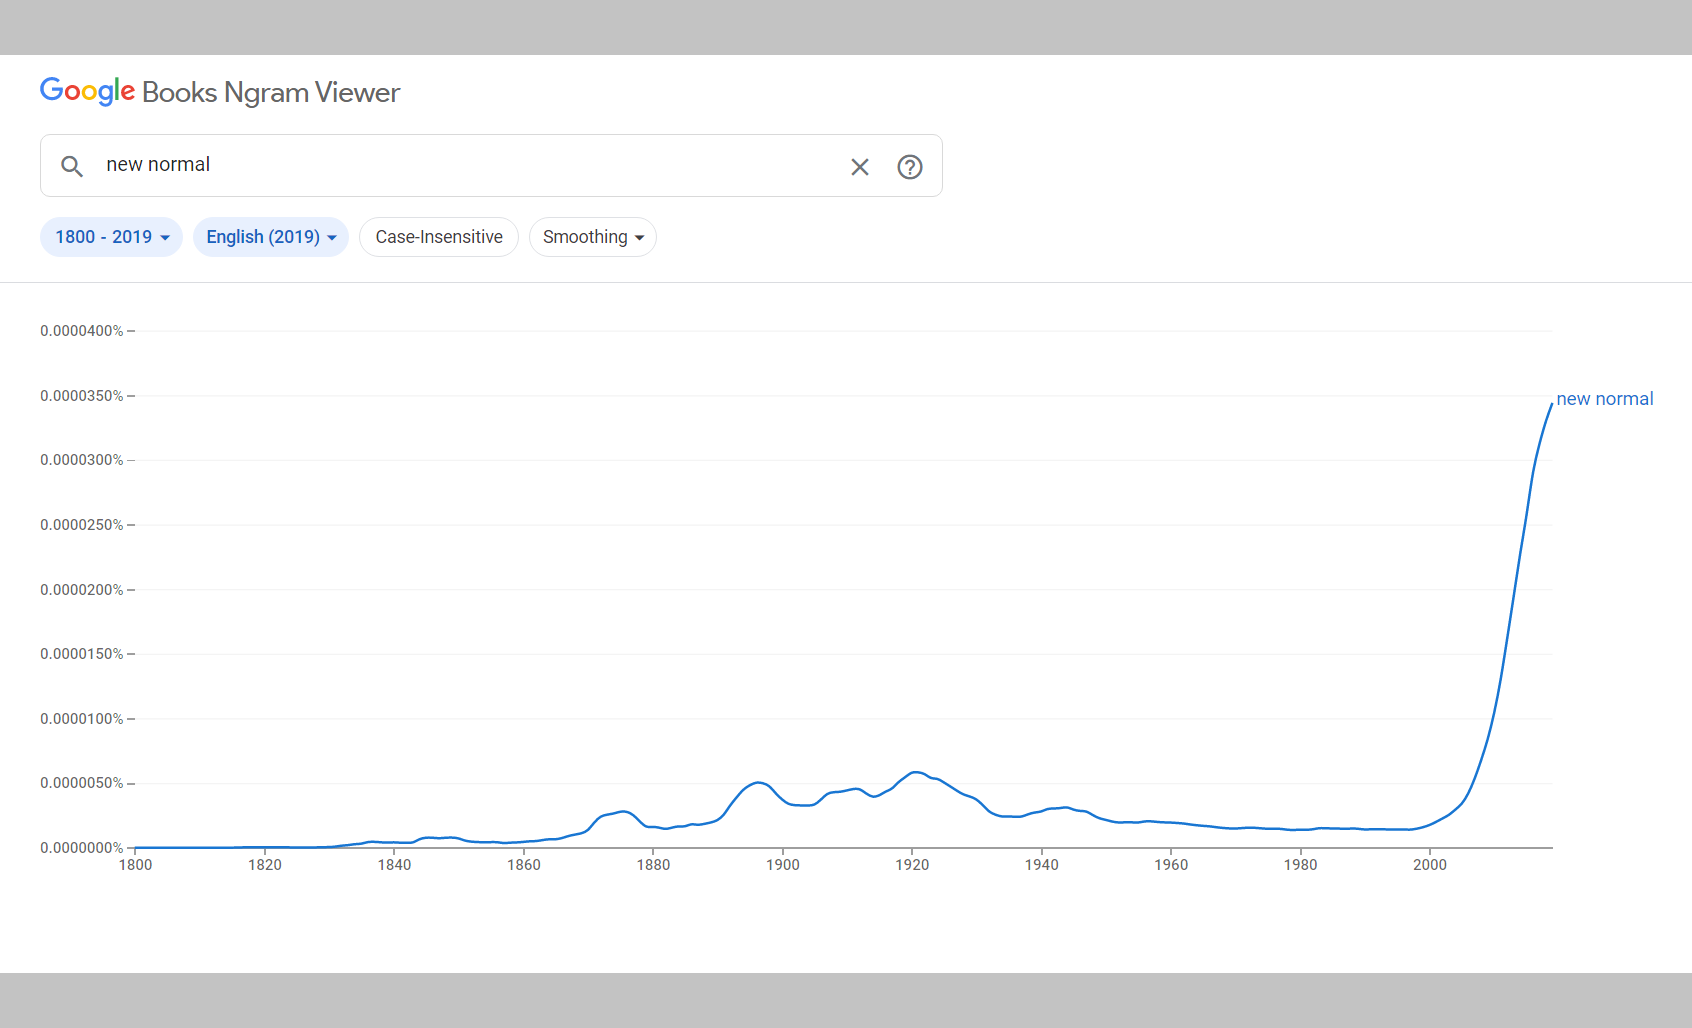Image resolution: width=1692 pixels, height=1028 pixels.
Task: Click the blue line bump near 1896
Action: click(759, 782)
